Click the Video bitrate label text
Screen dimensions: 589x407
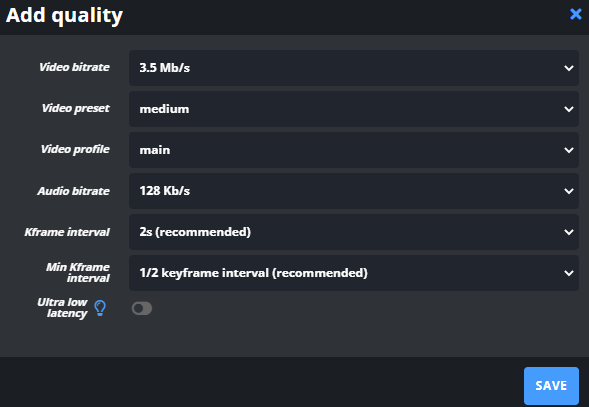point(74,67)
